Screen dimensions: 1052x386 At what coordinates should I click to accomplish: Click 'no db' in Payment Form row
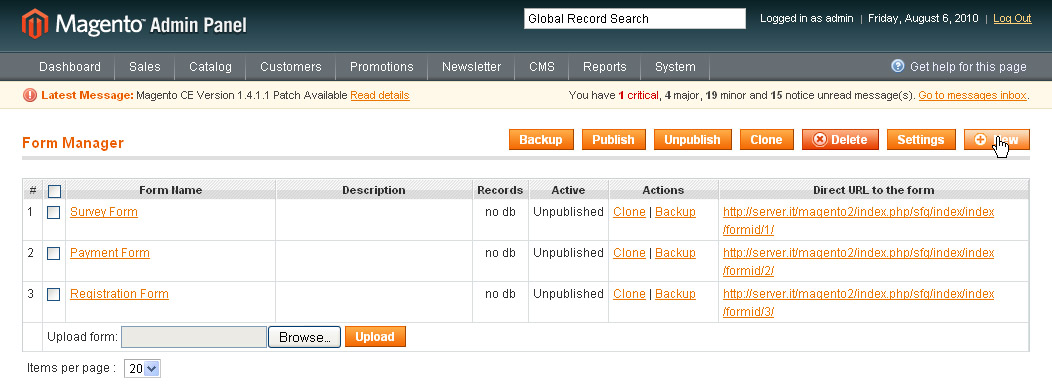coord(501,252)
